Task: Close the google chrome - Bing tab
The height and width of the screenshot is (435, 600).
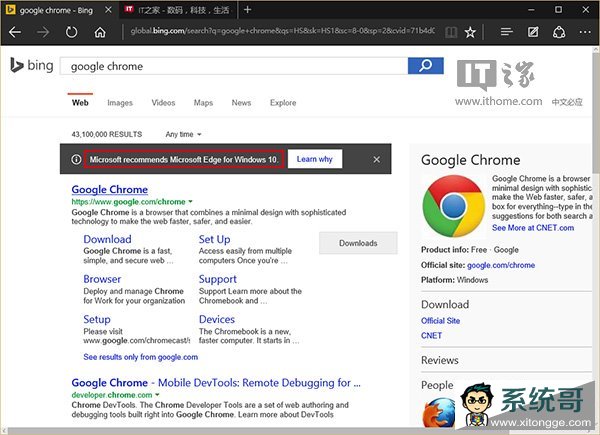Action: pyautogui.click(x=108, y=10)
